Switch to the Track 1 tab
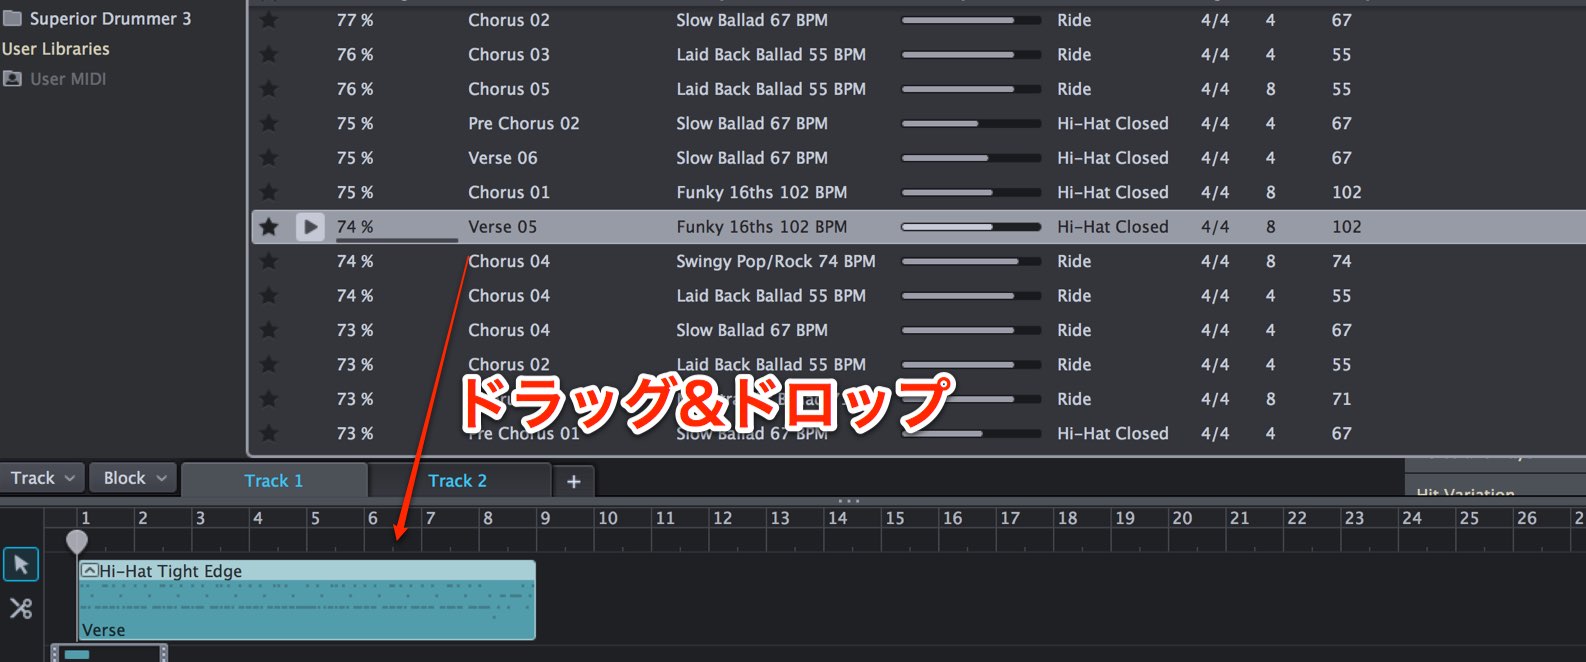 click(x=274, y=481)
